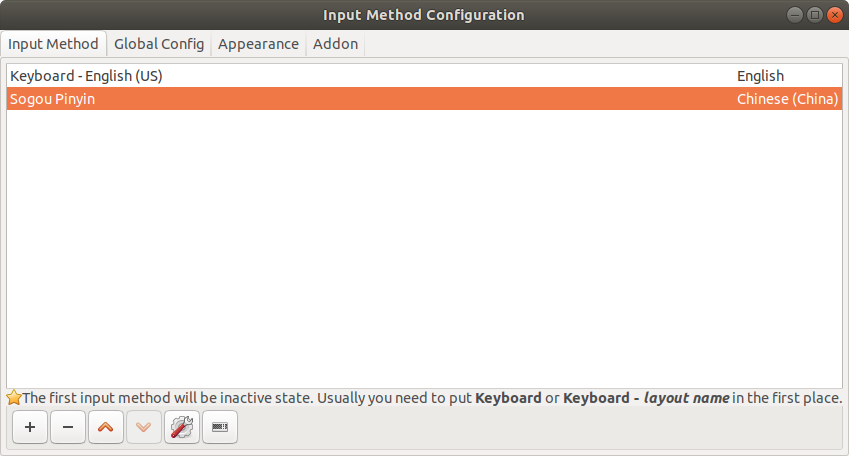Image resolution: width=849 pixels, height=456 pixels.
Task: Minimize the Input Method Configuration window
Action: [793, 15]
